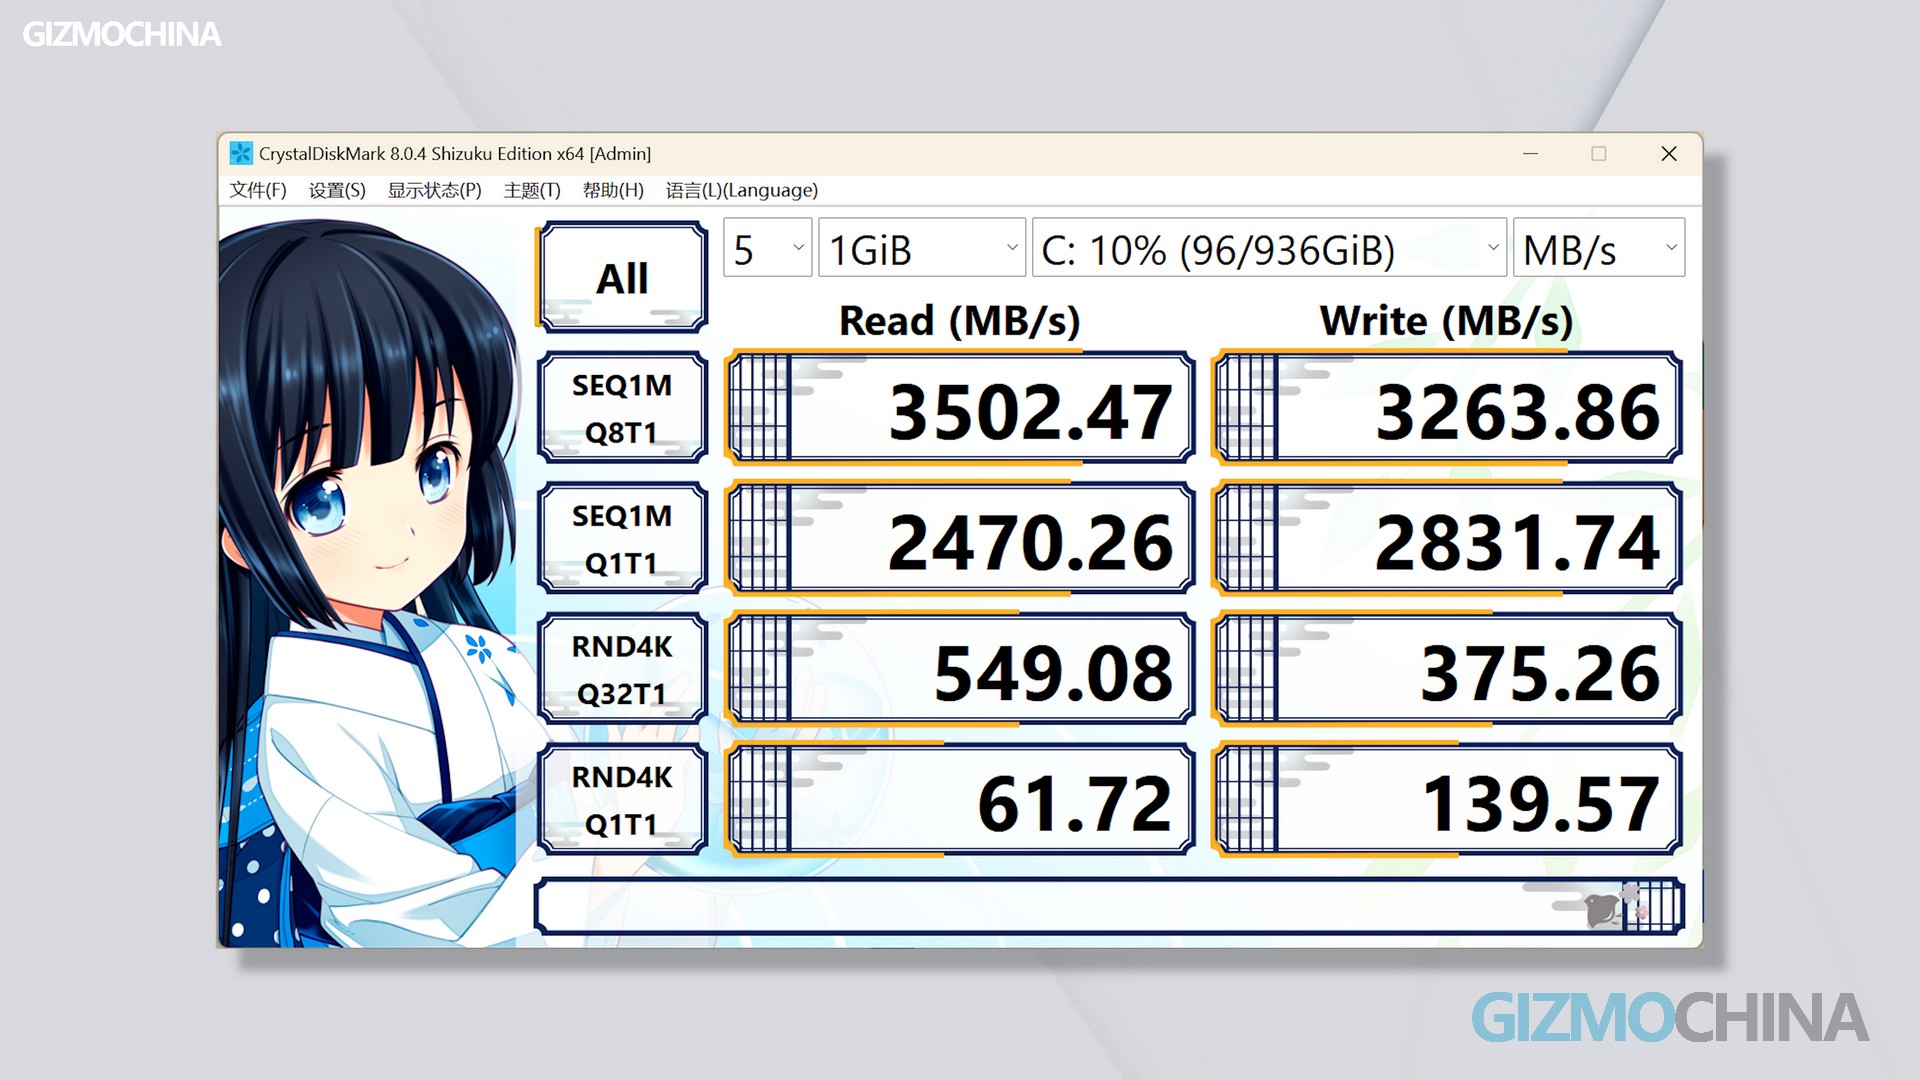Open the test count dropdown showing 5

[x=767, y=248]
